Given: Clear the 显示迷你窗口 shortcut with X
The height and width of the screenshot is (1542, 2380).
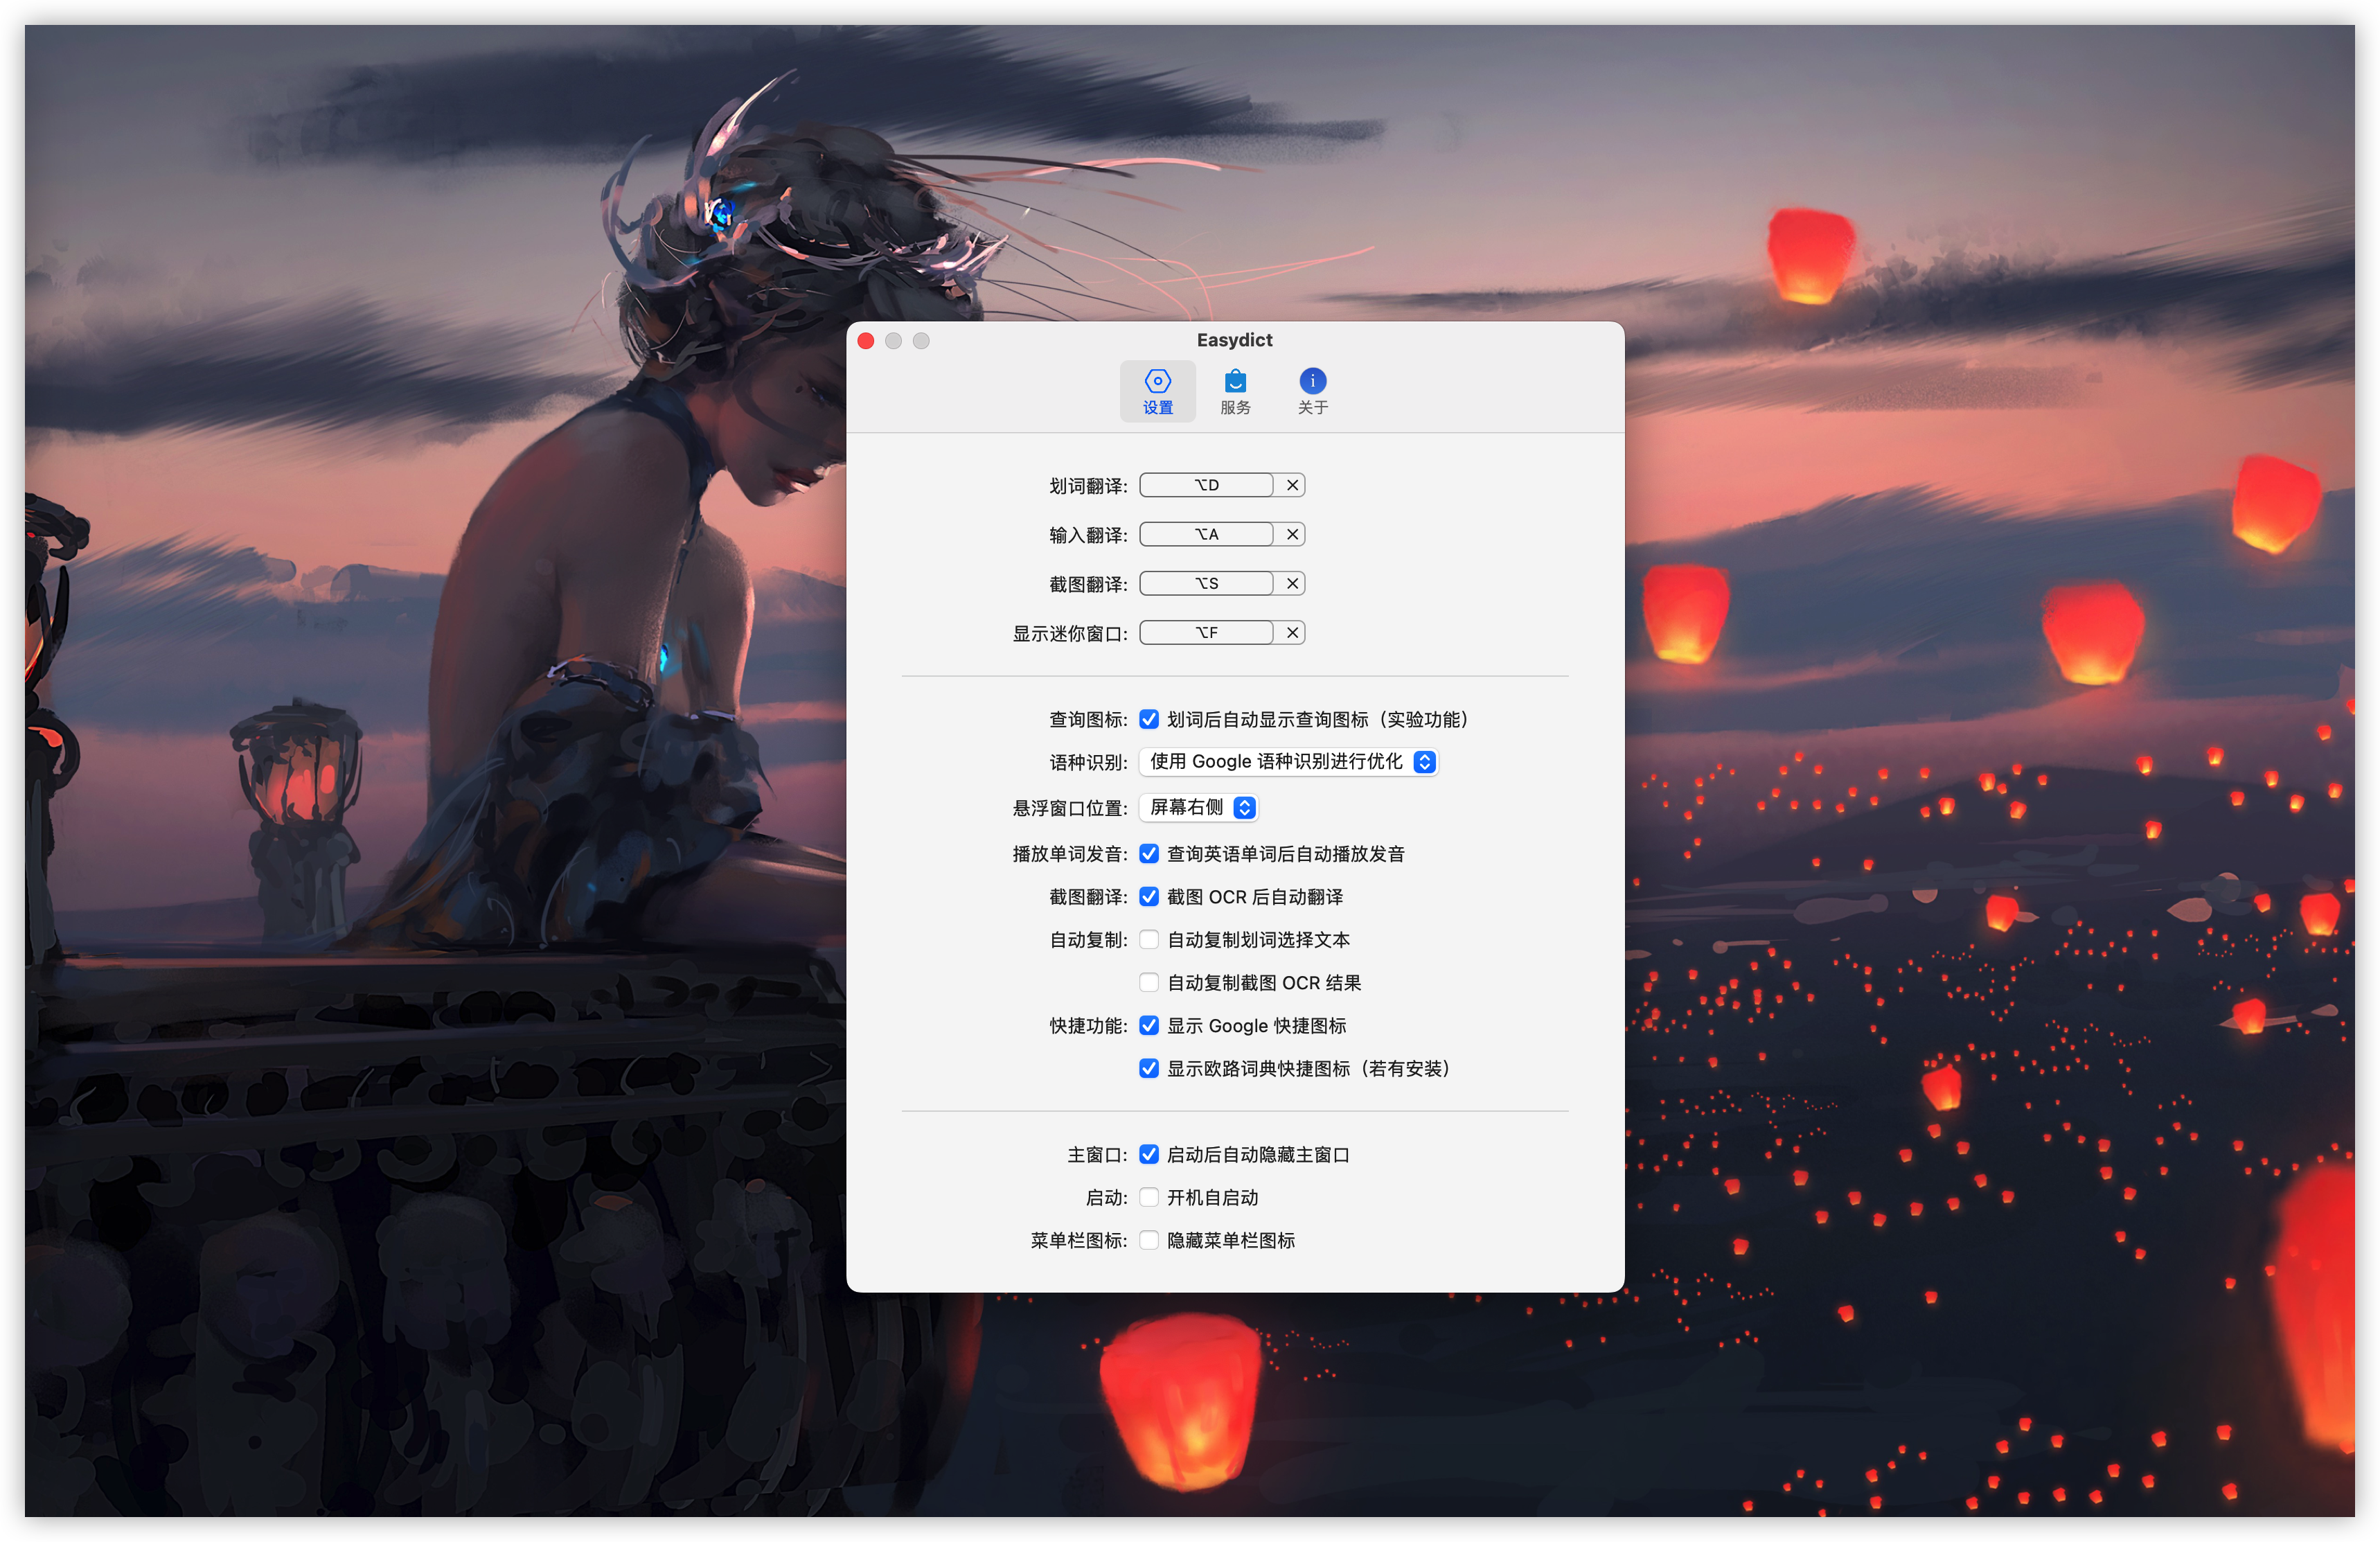Looking at the screenshot, I should (1292, 632).
